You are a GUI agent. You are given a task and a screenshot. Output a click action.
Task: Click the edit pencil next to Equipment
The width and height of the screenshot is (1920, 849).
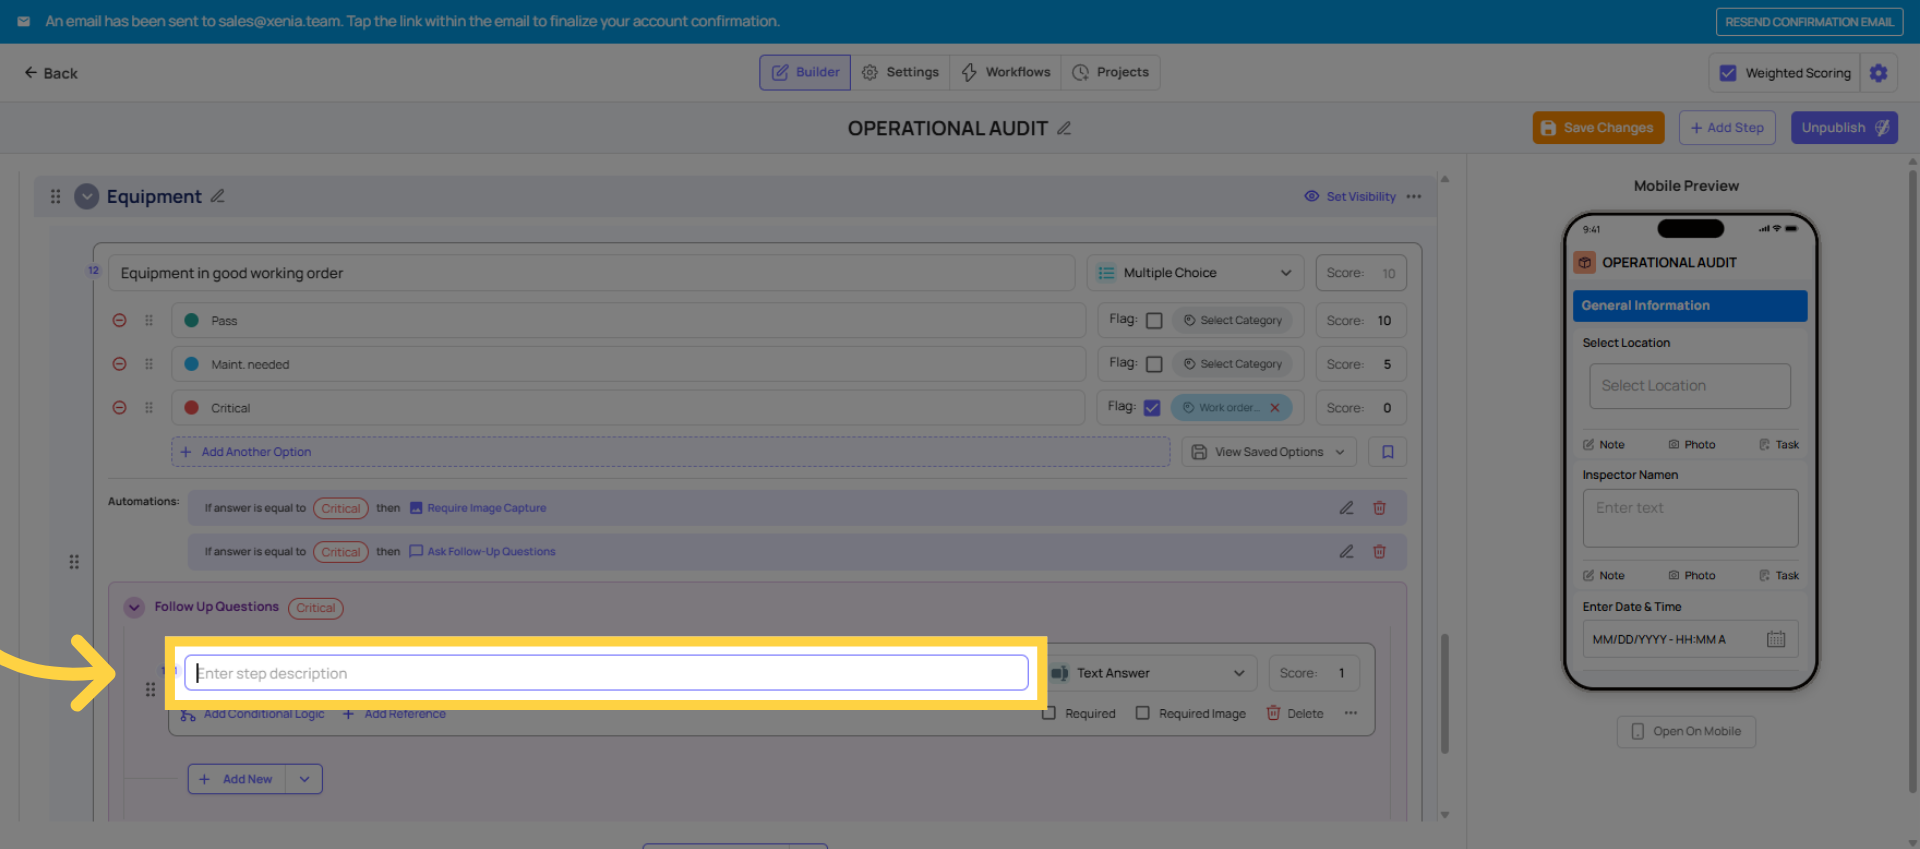tap(217, 196)
